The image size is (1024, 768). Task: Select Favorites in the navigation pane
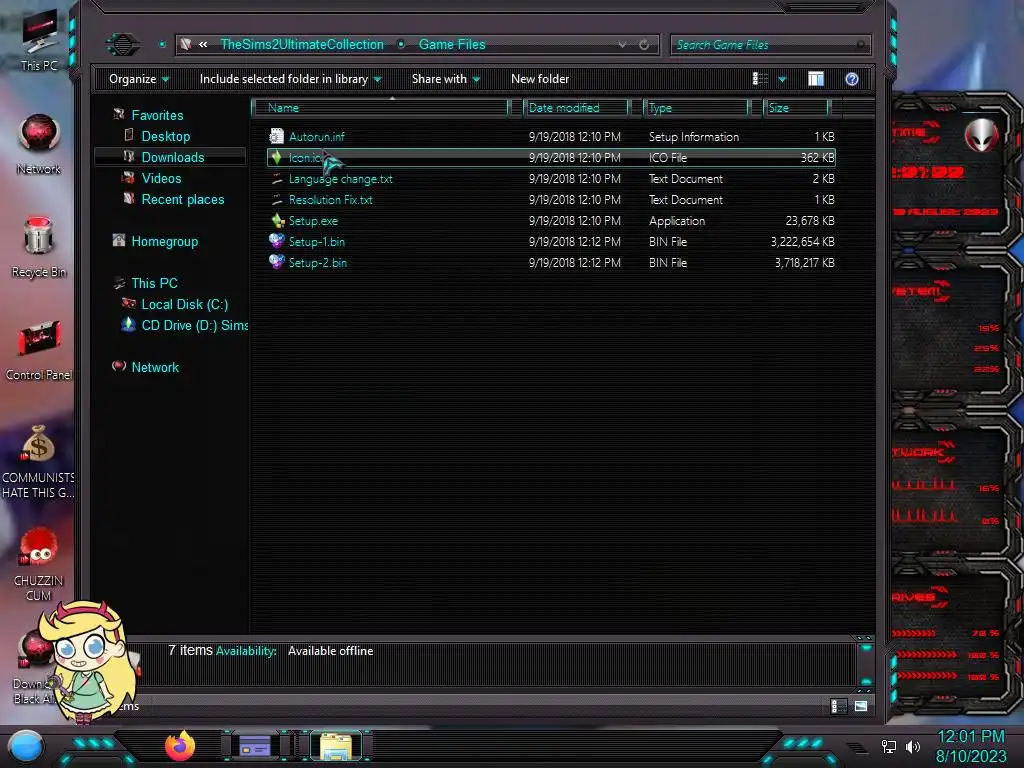click(157, 115)
